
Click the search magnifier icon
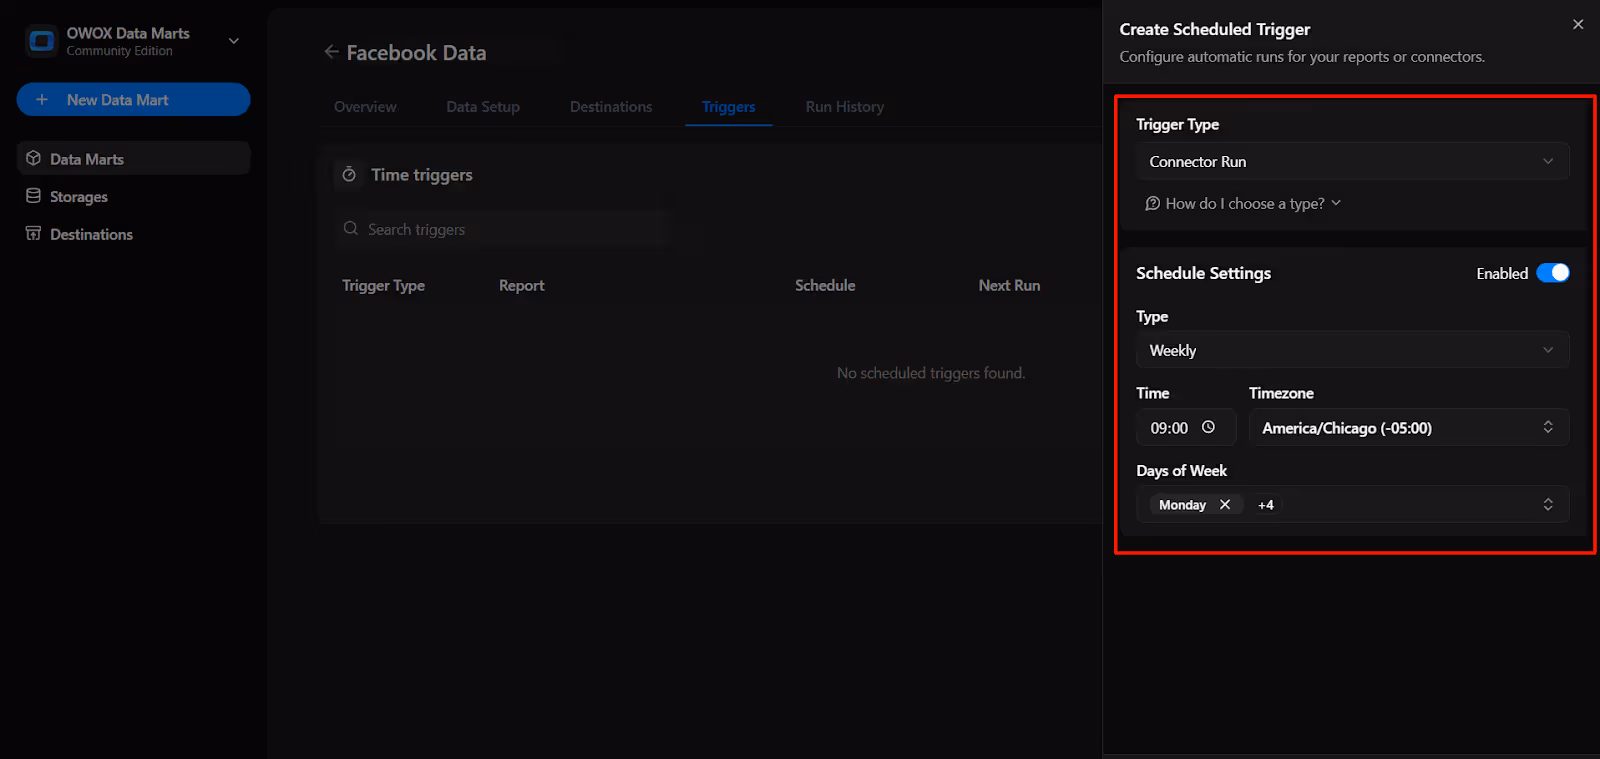coord(351,228)
